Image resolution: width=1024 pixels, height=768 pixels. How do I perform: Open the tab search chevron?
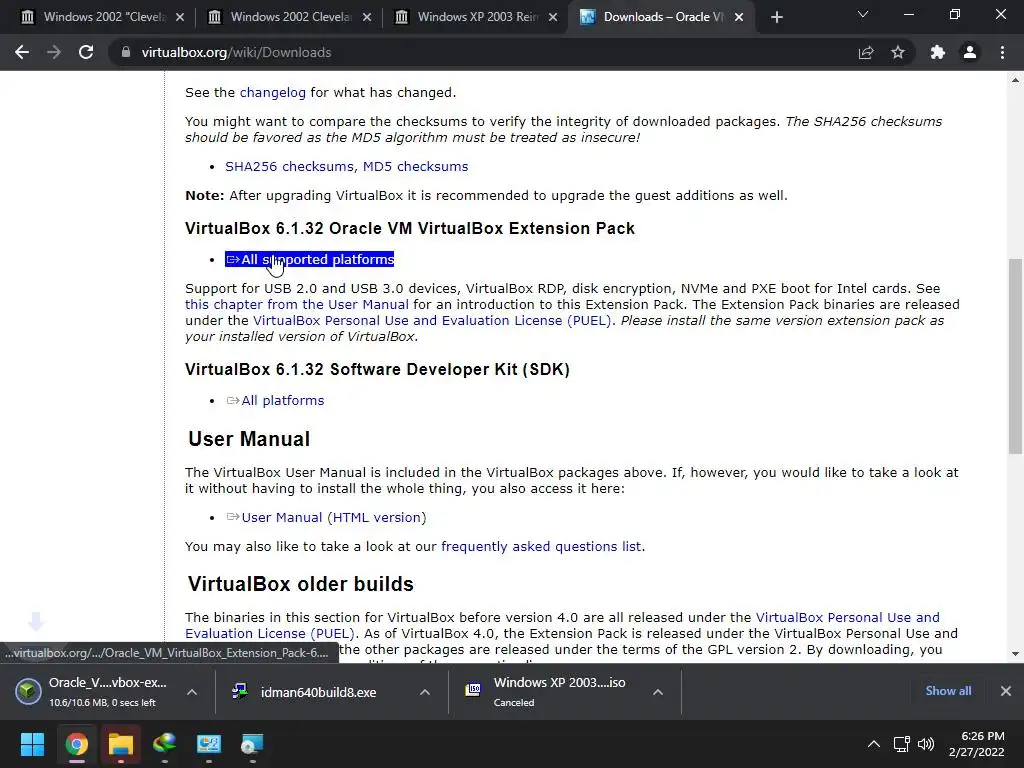(x=863, y=14)
